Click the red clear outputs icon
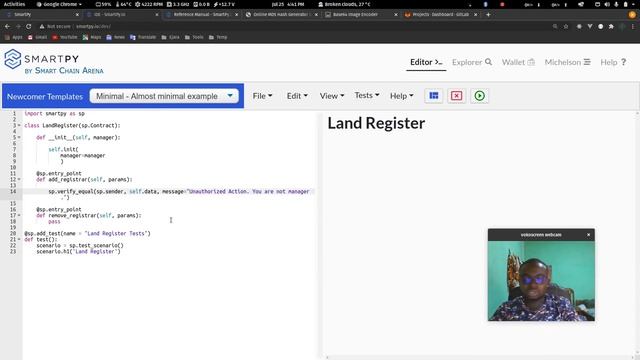This screenshot has height=360, width=640. click(x=456, y=96)
